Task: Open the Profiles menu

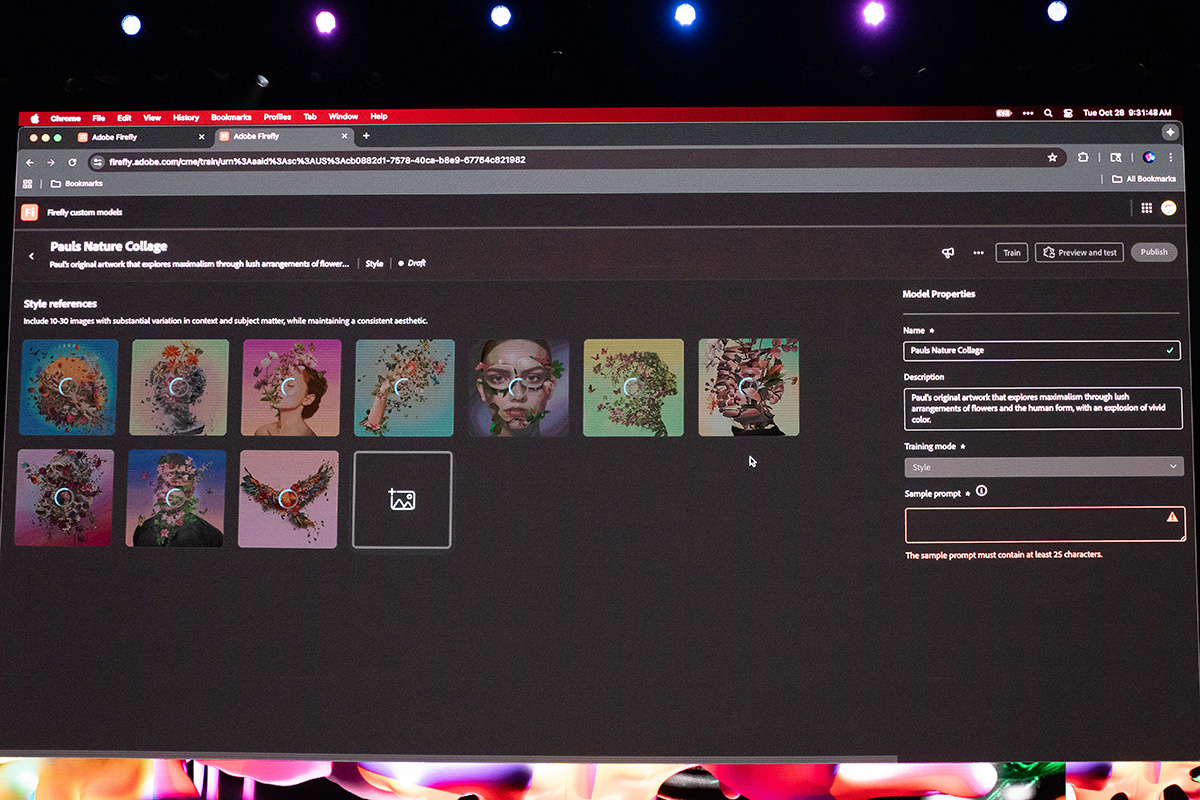Action: tap(278, 117)
